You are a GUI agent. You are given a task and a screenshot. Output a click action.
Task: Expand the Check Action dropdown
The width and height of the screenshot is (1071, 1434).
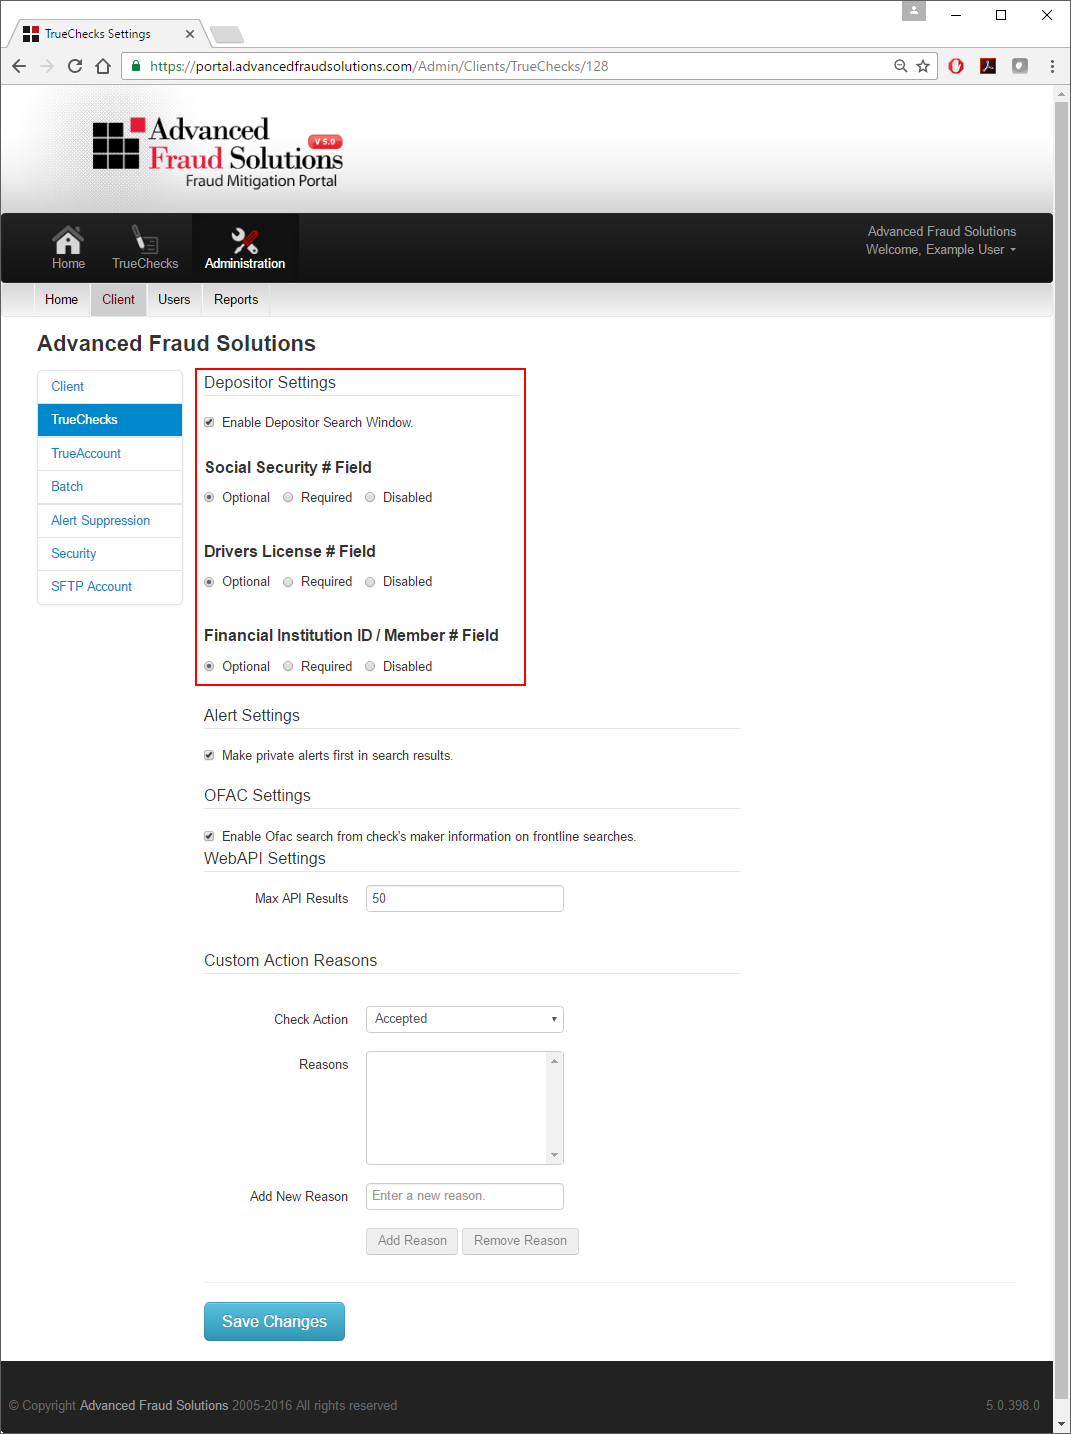point(465,1019)
